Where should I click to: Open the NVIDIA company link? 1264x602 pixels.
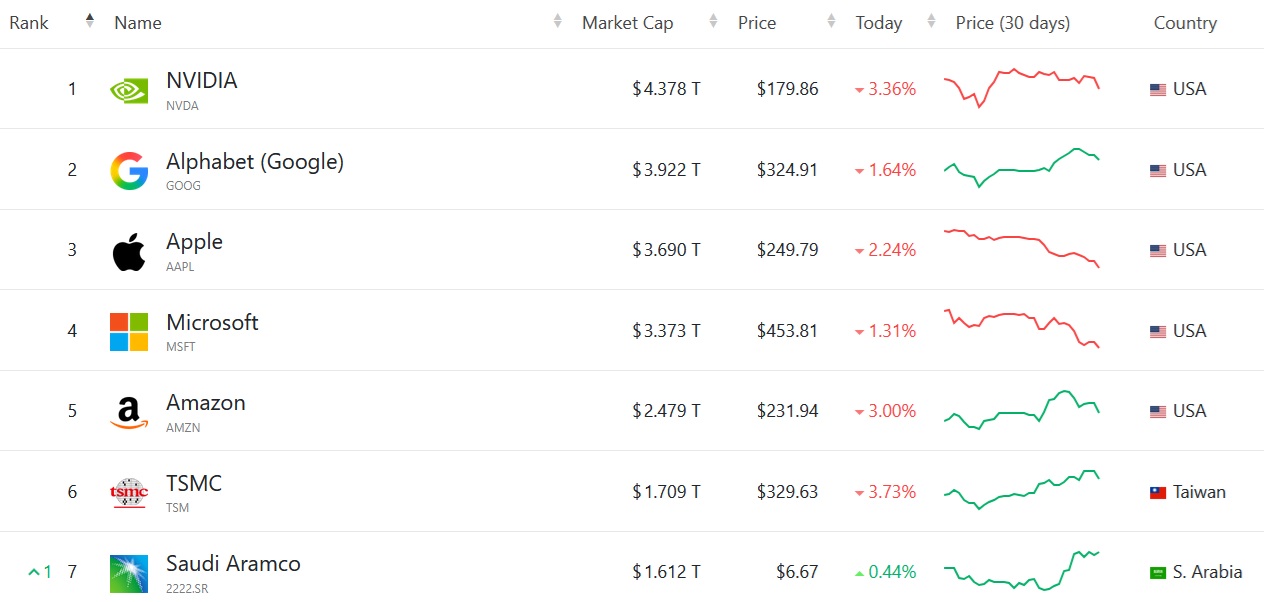tap(201, 81)
